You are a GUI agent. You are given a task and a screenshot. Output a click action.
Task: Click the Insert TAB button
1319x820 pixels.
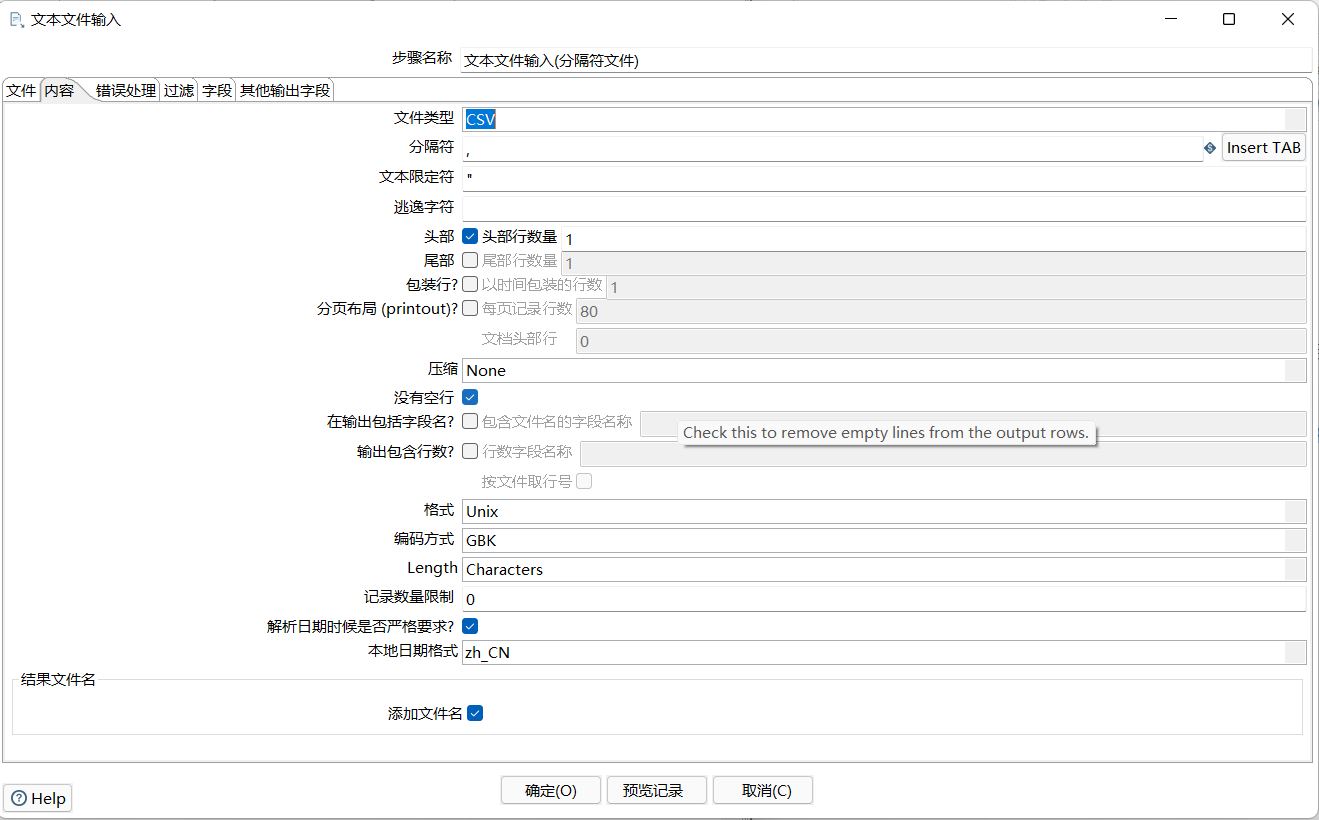point(1264,148)
